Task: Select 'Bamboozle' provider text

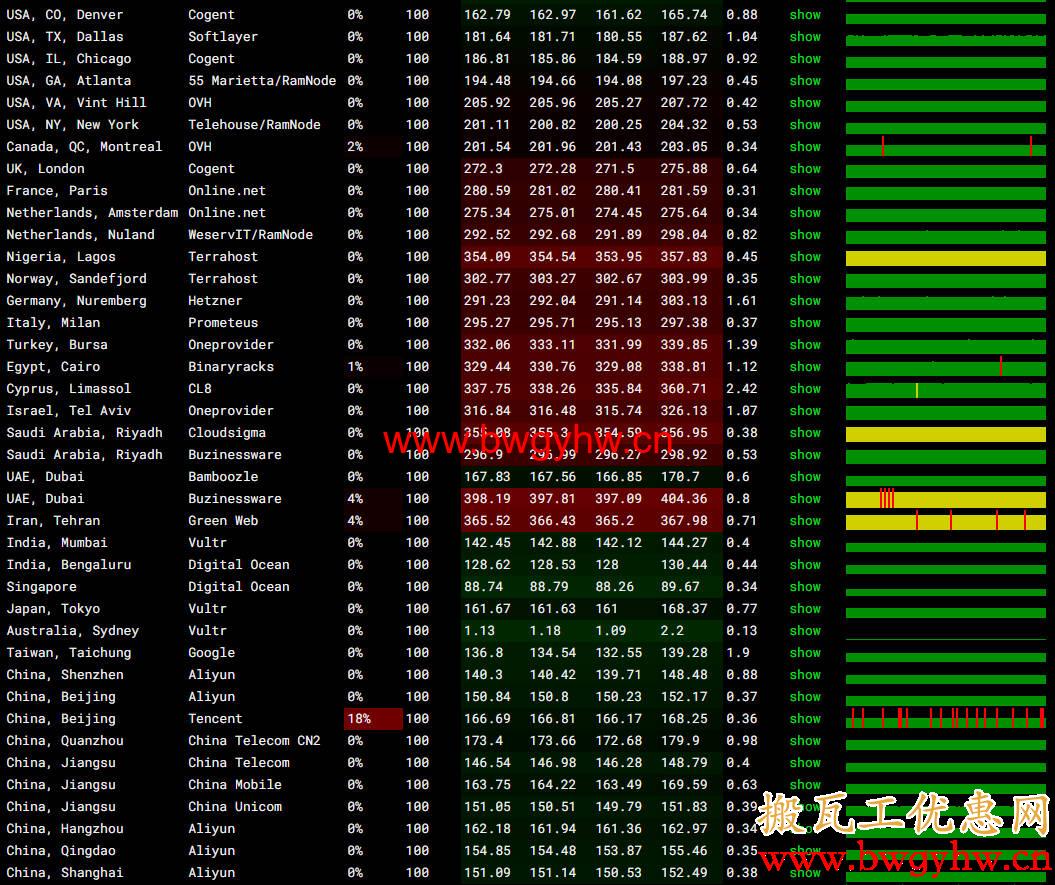Action: tap(223, 476)
